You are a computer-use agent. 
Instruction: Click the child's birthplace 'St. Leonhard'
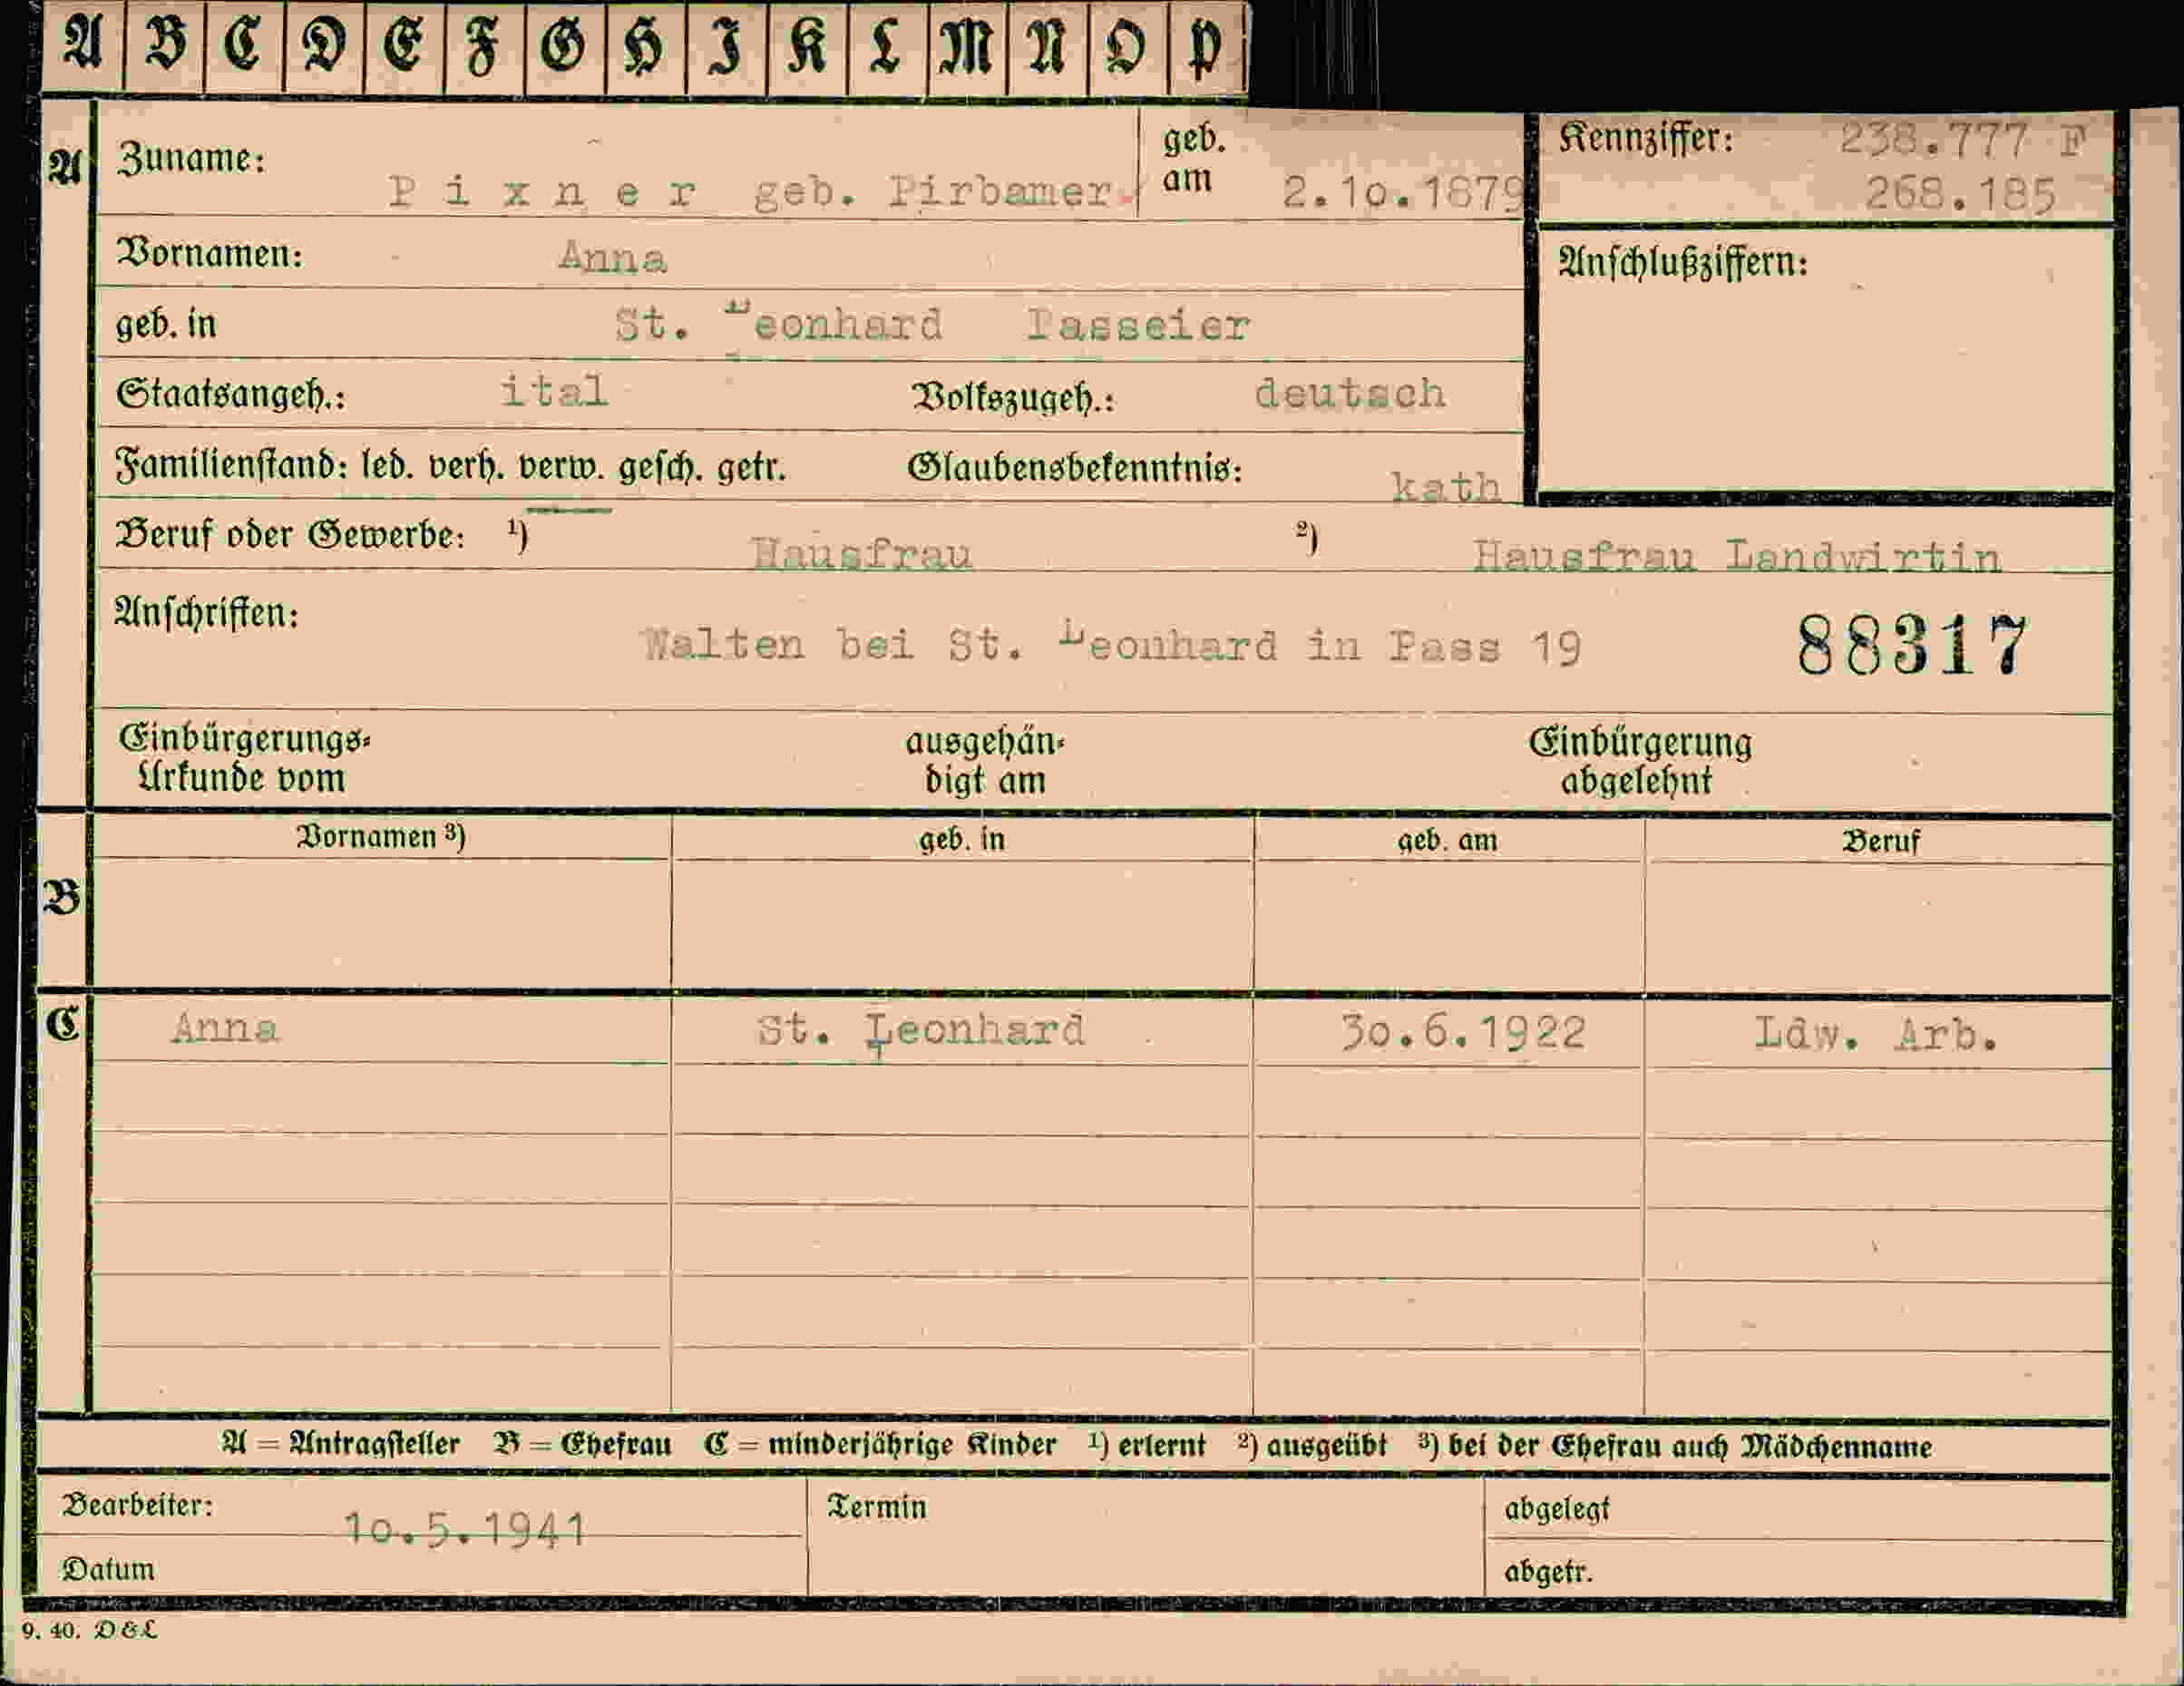click(921, 1031)
